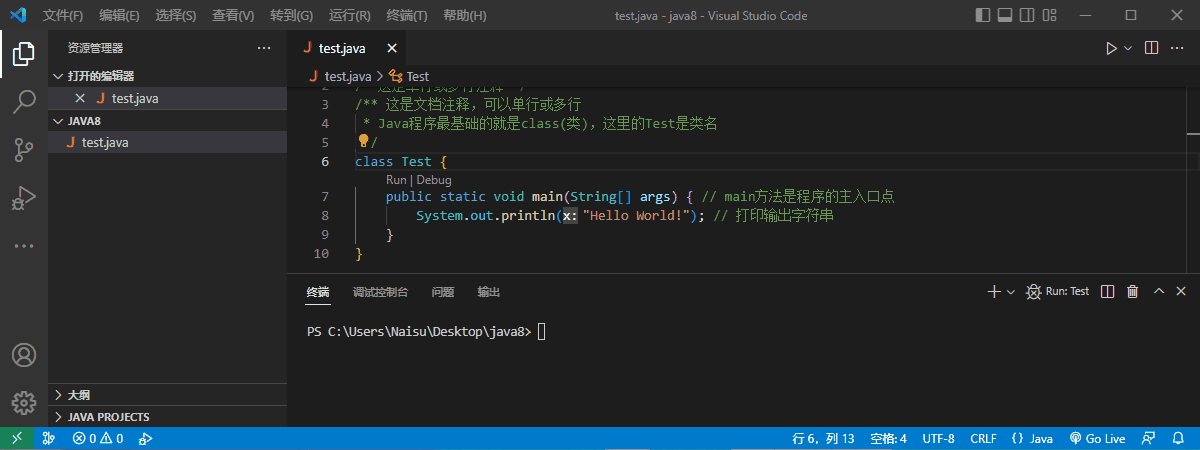Start Go Live server

[x=1097, y=438]
